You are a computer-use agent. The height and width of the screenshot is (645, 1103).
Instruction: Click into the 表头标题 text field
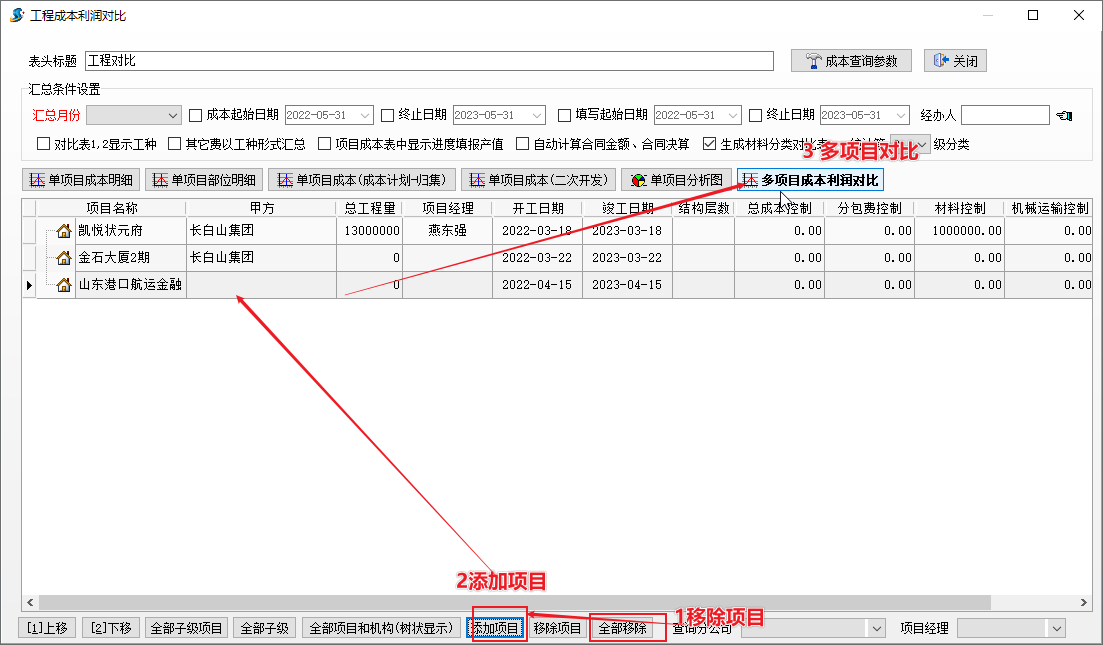(430, 61)
